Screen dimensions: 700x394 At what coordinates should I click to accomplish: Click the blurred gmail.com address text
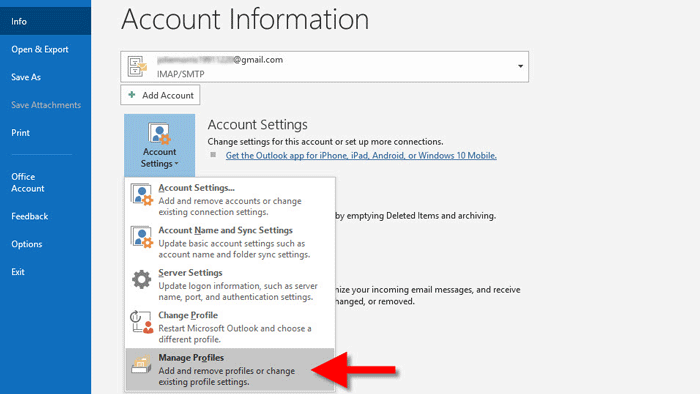[x=220, y=60]
